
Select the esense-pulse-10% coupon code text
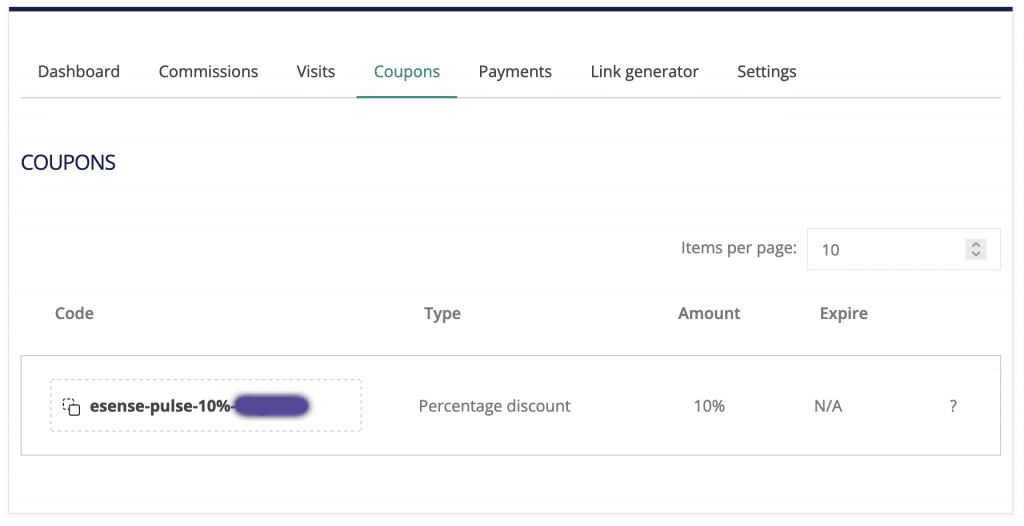point(160,406)
